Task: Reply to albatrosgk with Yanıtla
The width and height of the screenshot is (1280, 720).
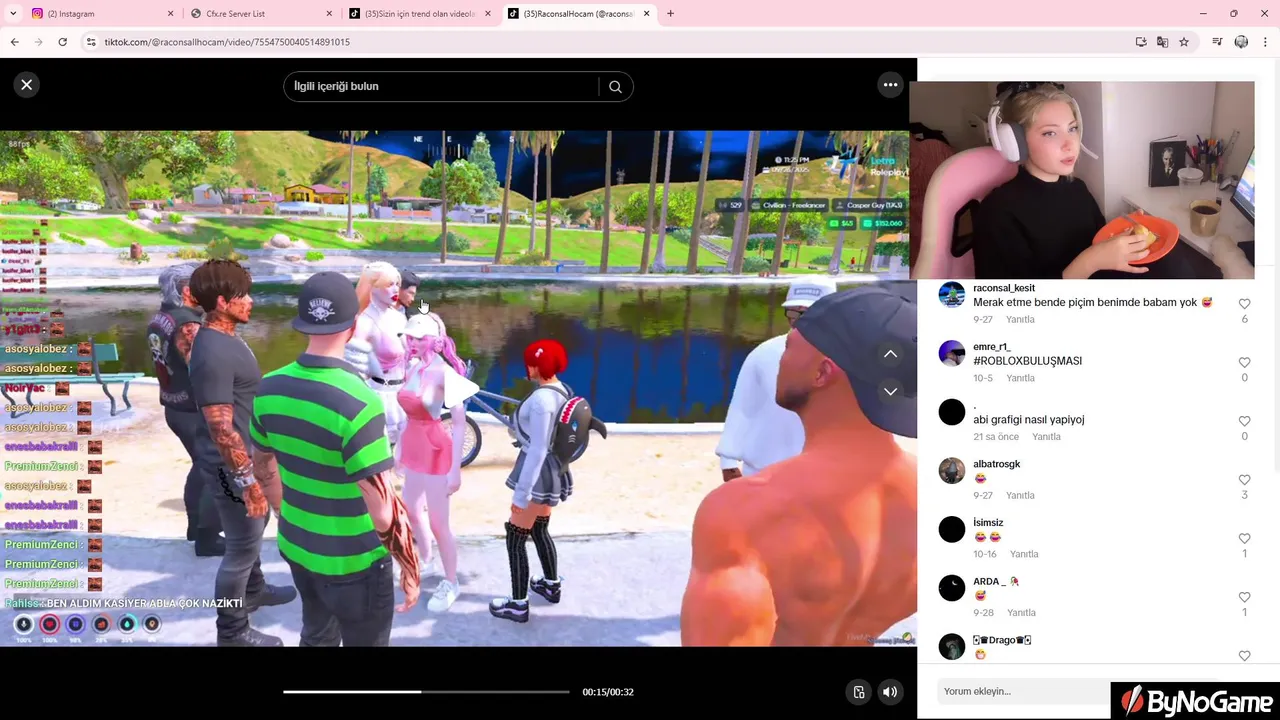Action: (x=1020, y=495)
